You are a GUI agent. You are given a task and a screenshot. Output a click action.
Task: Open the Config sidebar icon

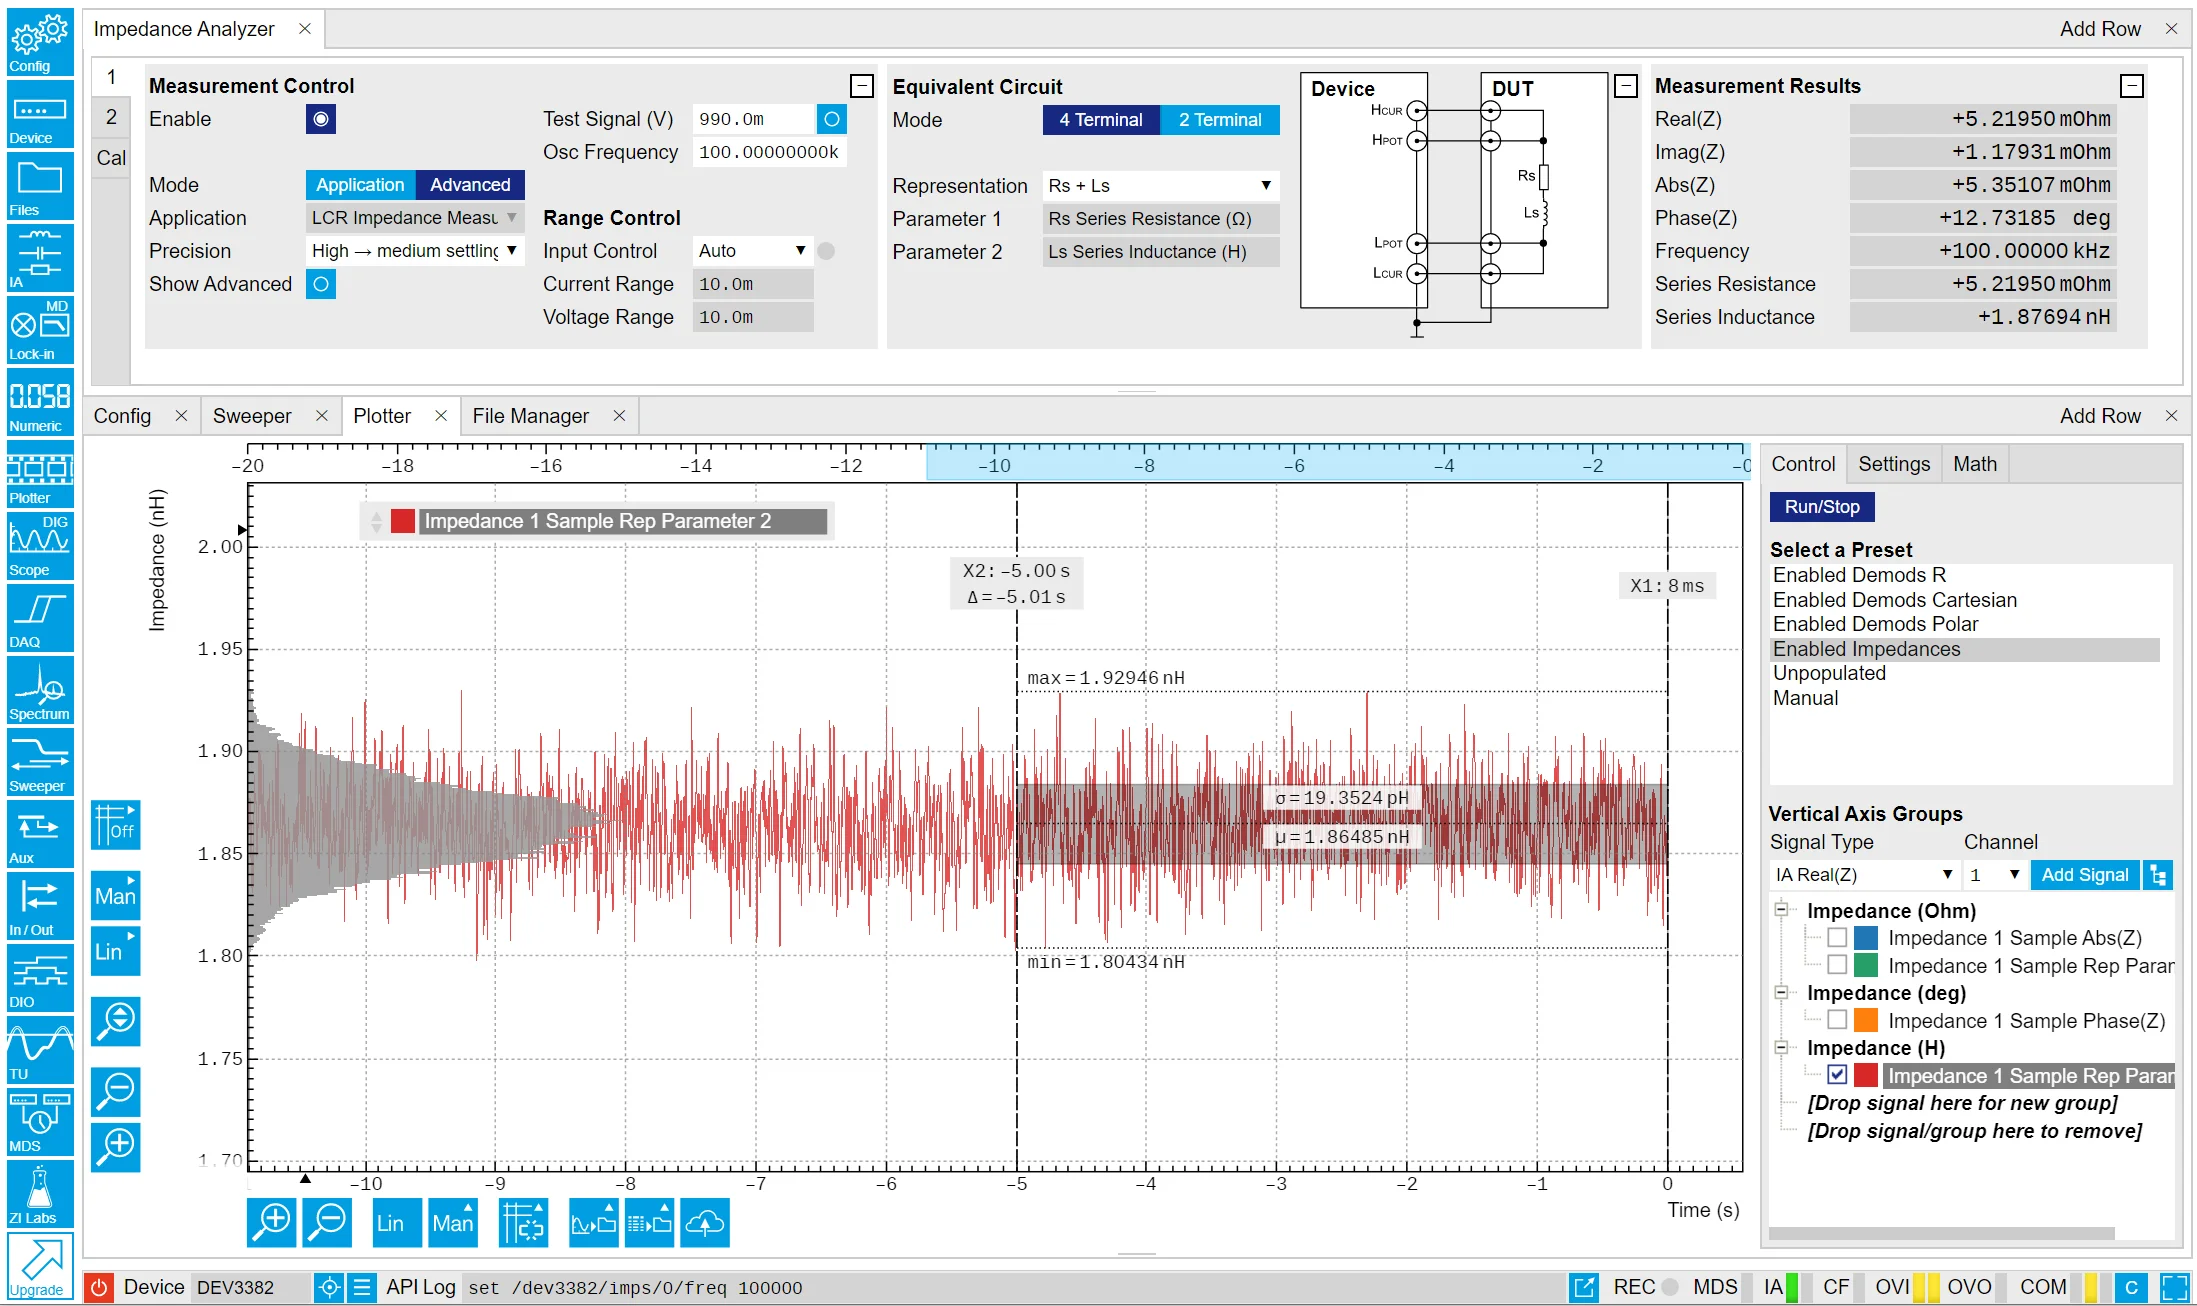click(40, 42)
